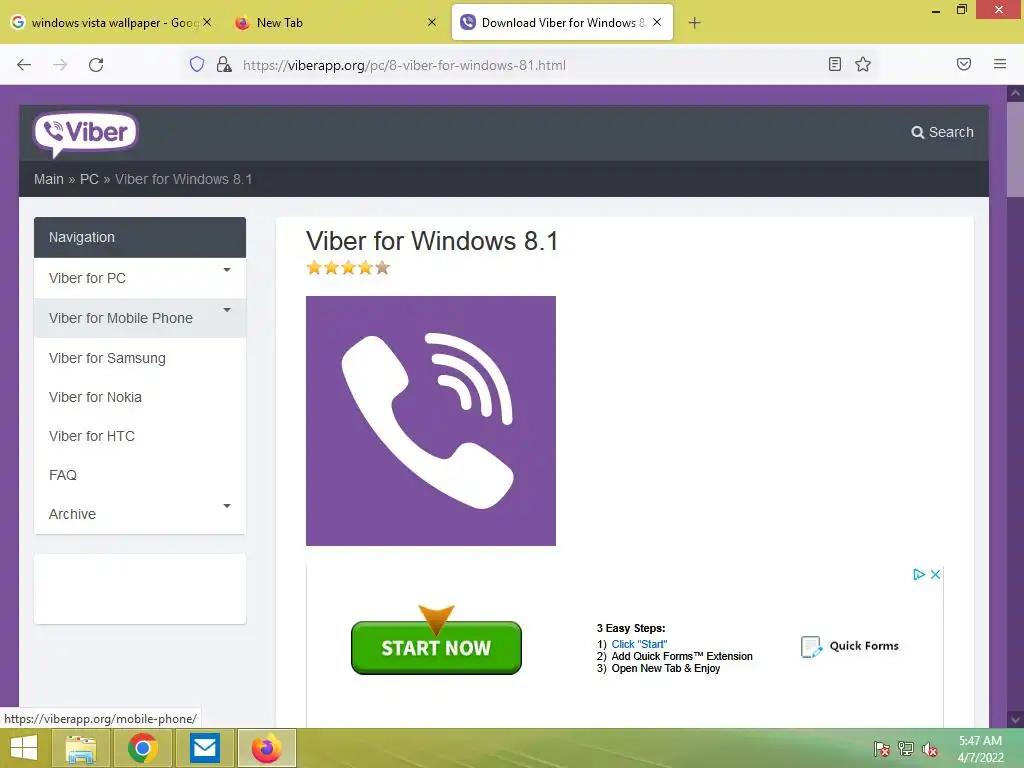This screenshot has height=768, width=1024.
Task: Click the Navigation sidebar header
Action: pos(140,237)
